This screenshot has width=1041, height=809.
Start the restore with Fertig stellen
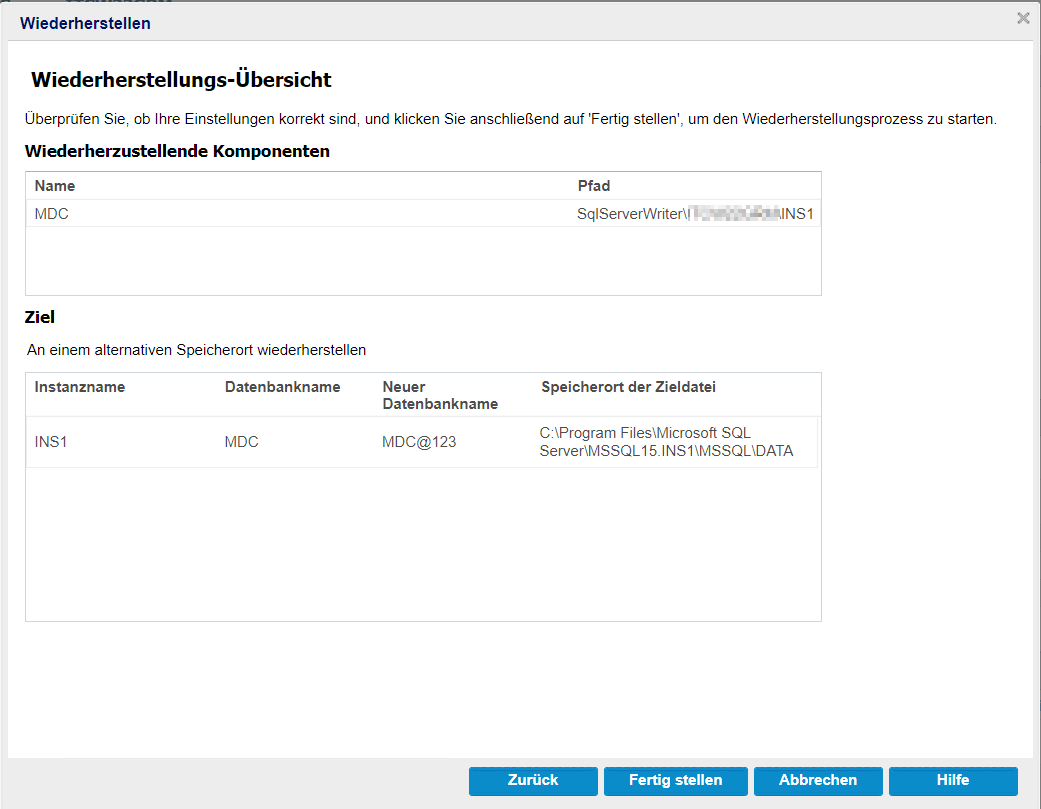coord(675,780)
